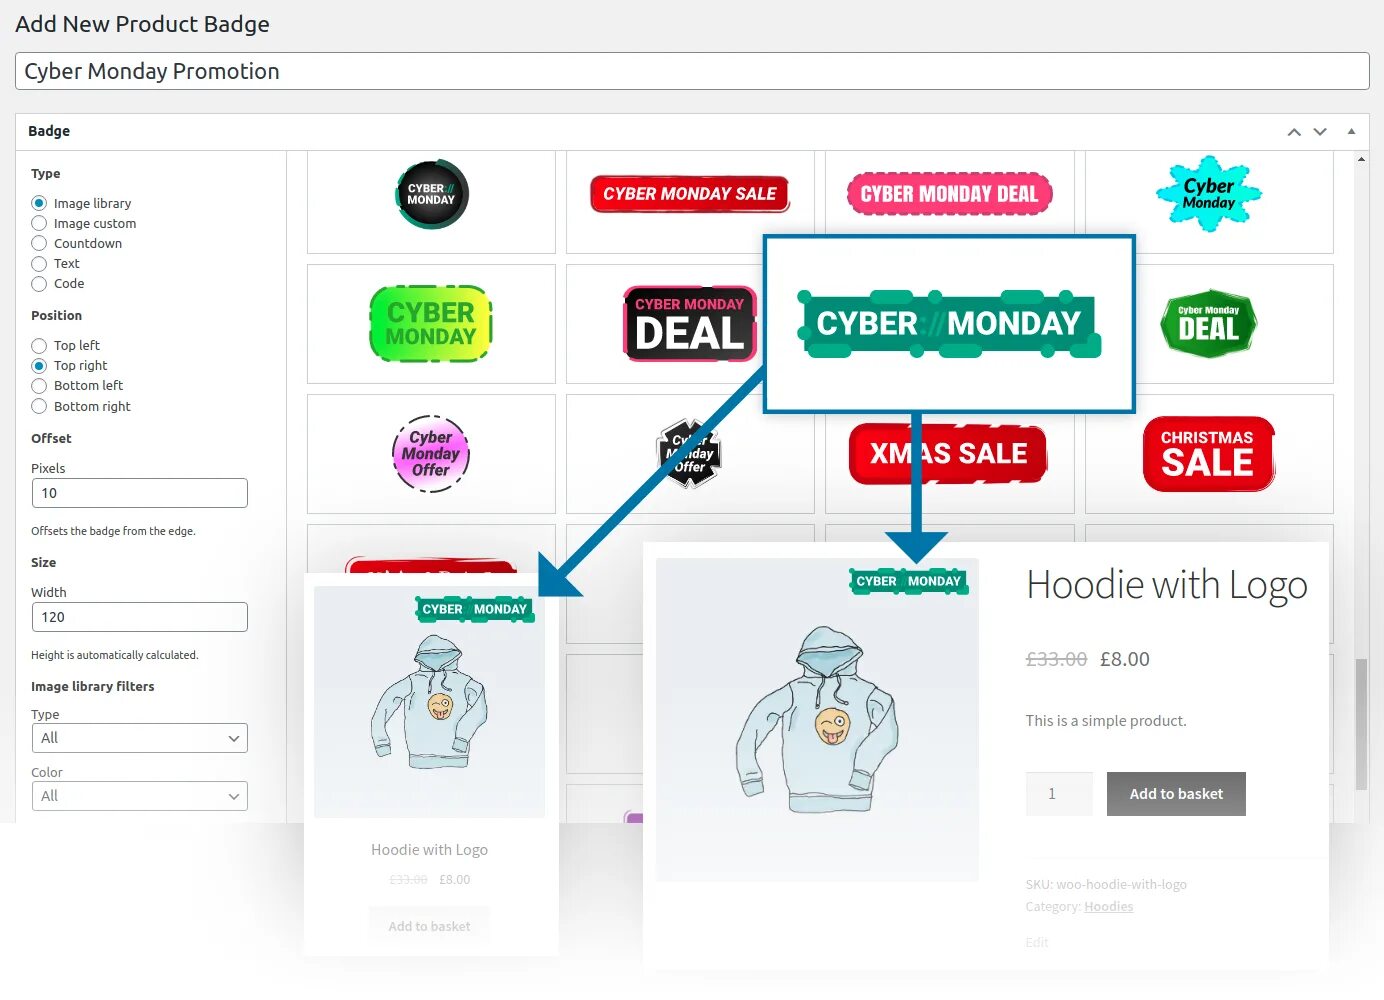Open the Hoodies category link
This screenshot has height=1000, width=1384.
[x=1109, y=907]
